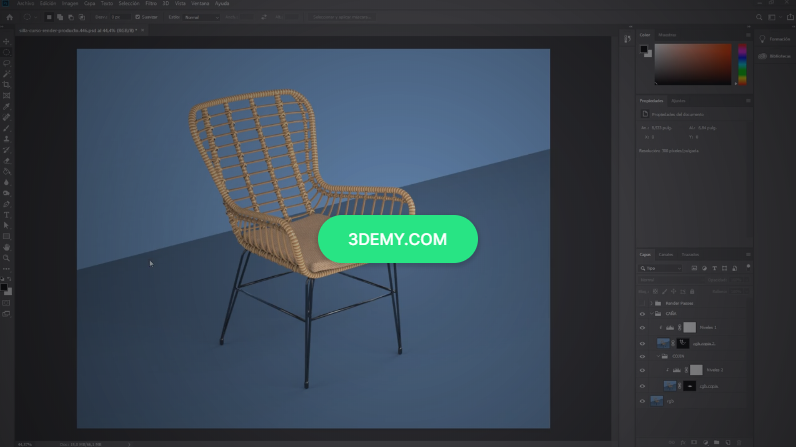Collapse the COJIN group
Image resolution: width=796 pixels, height=447 pixels.
658,357
